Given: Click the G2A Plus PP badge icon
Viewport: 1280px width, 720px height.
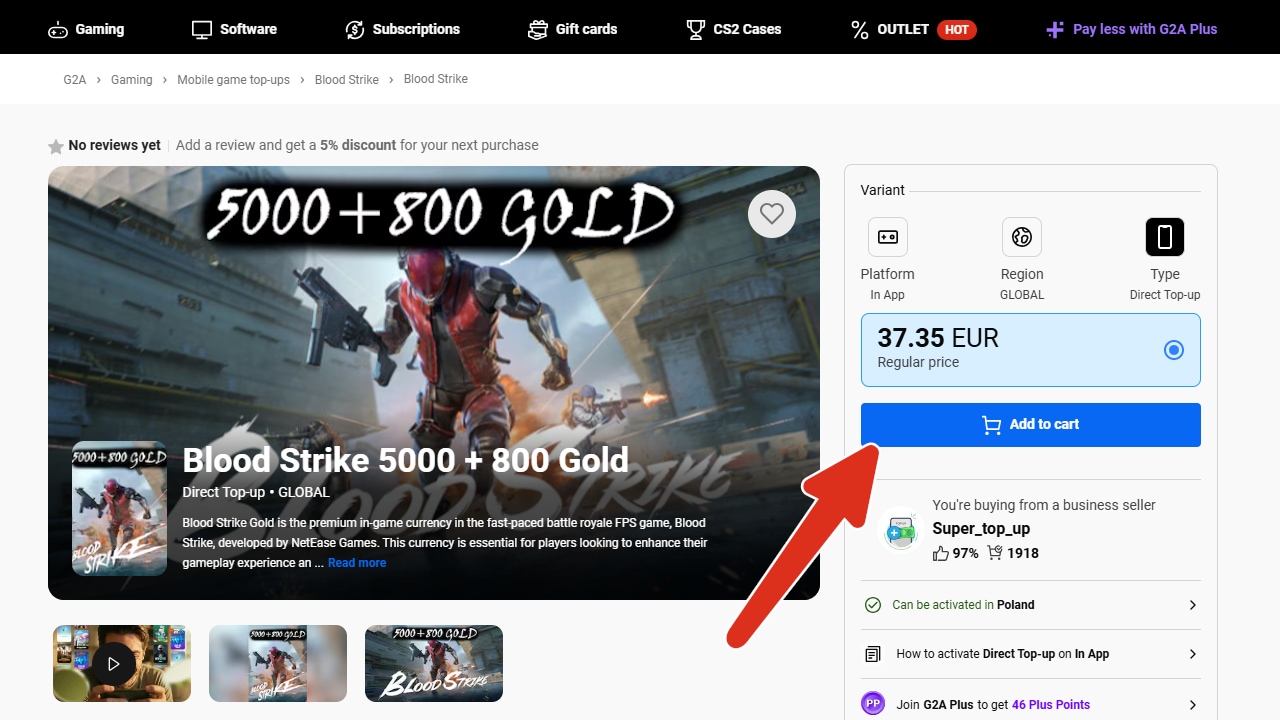Looking at the screenshot, I should (x=873, y=704).
